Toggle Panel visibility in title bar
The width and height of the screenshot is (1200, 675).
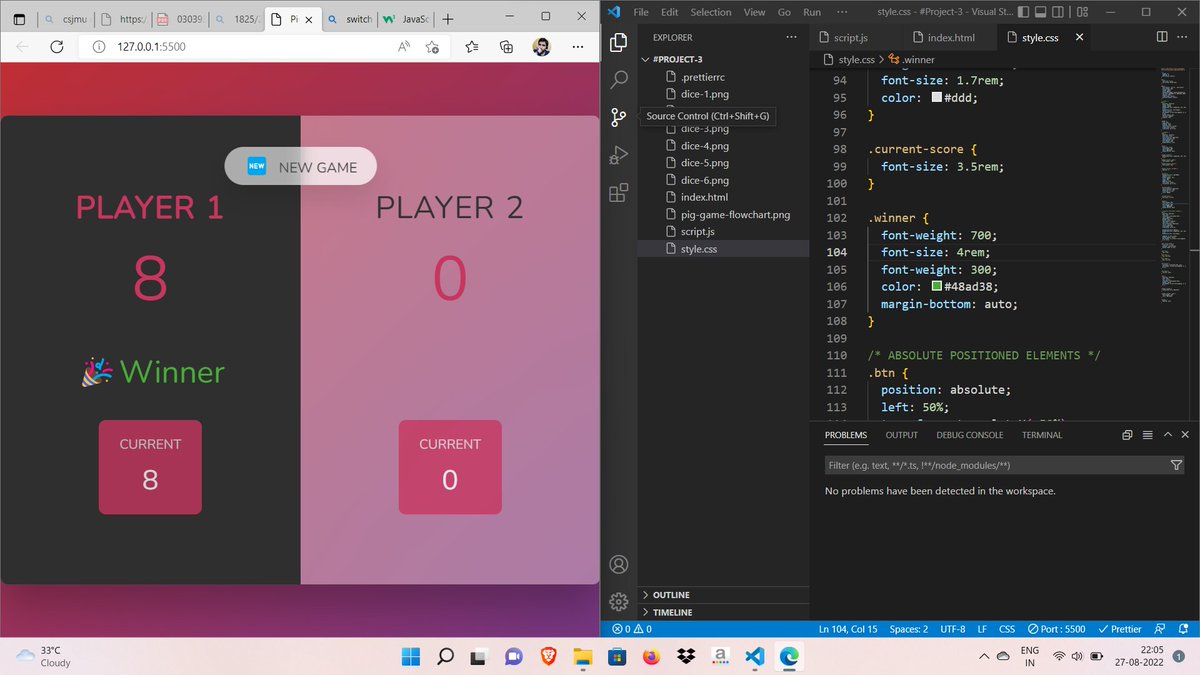click(x=1041, y=12)
